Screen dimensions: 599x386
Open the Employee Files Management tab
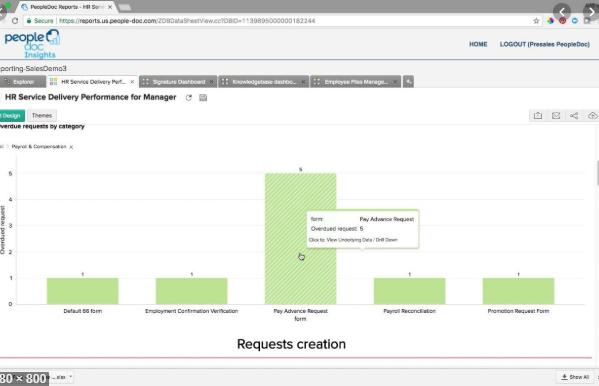tap(356, 82)
